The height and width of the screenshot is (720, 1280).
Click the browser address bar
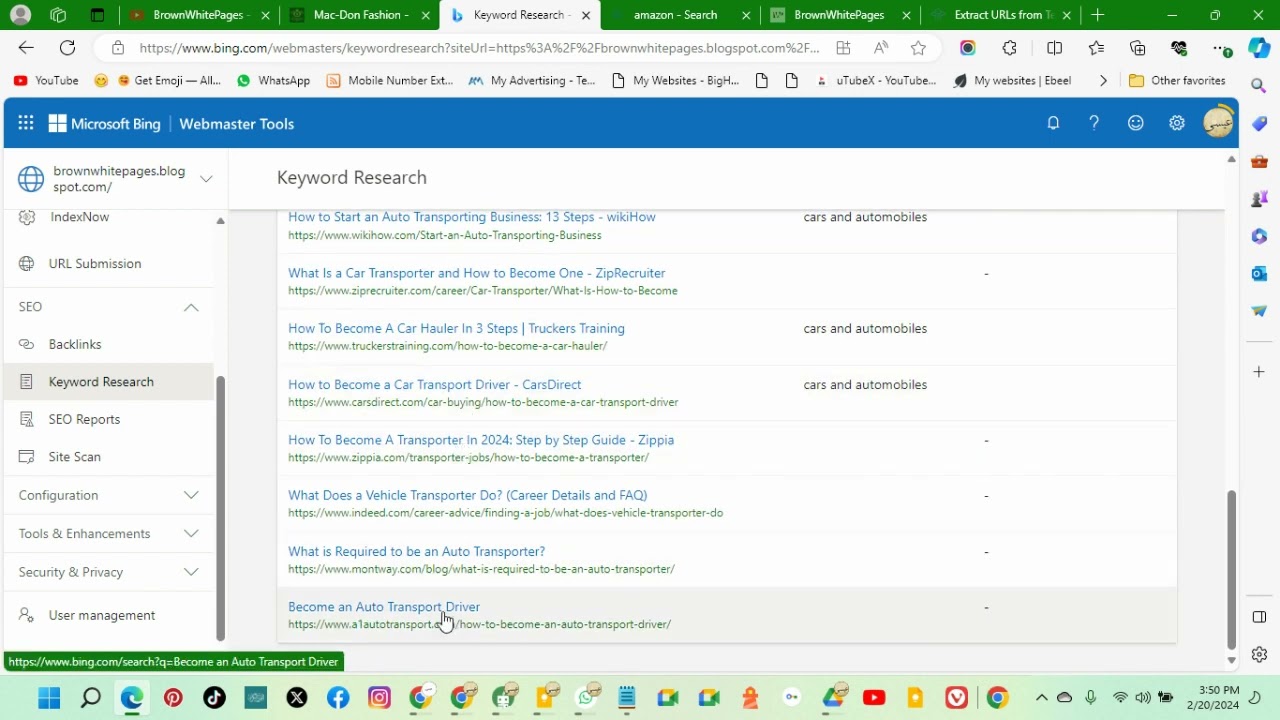[x=479, y=48]
